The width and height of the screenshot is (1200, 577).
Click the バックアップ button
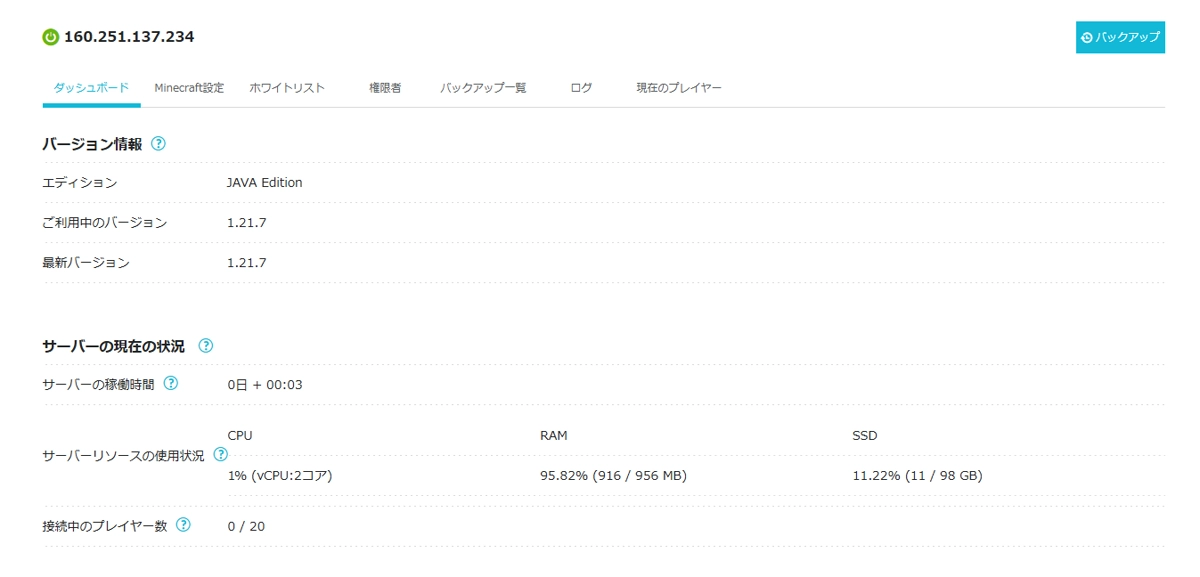point(1120,37)
